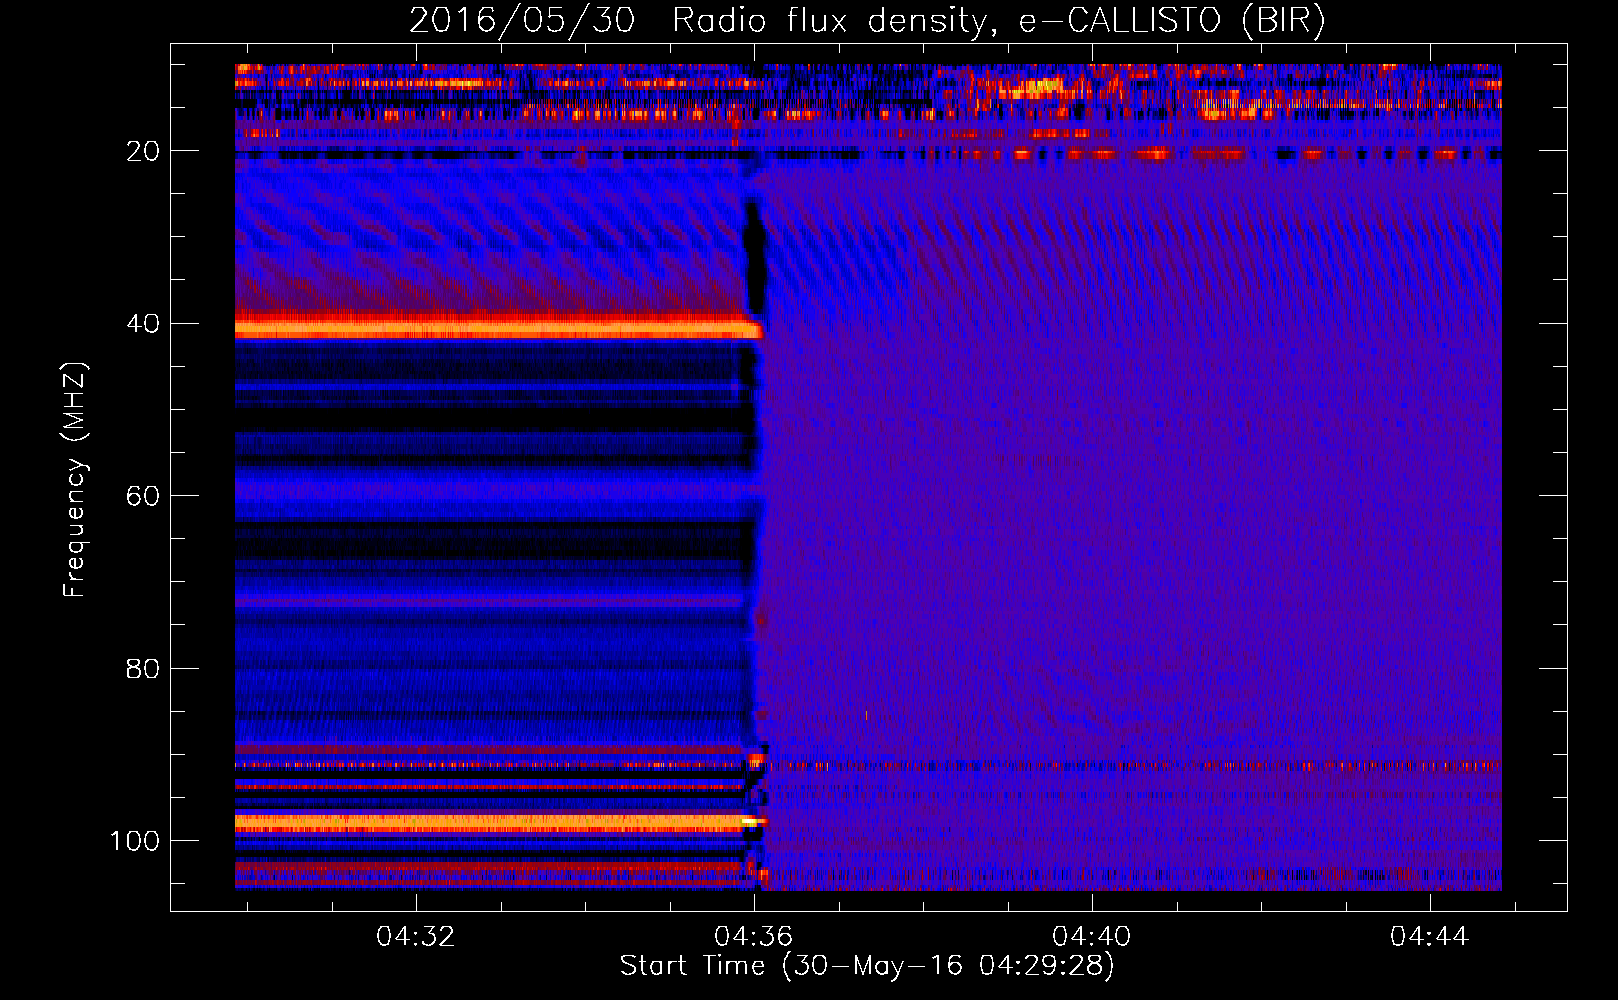Click the 04:32 time tick label
Image resolution: width=1618 pixels, height=1000 pixels.
(415, 936)
